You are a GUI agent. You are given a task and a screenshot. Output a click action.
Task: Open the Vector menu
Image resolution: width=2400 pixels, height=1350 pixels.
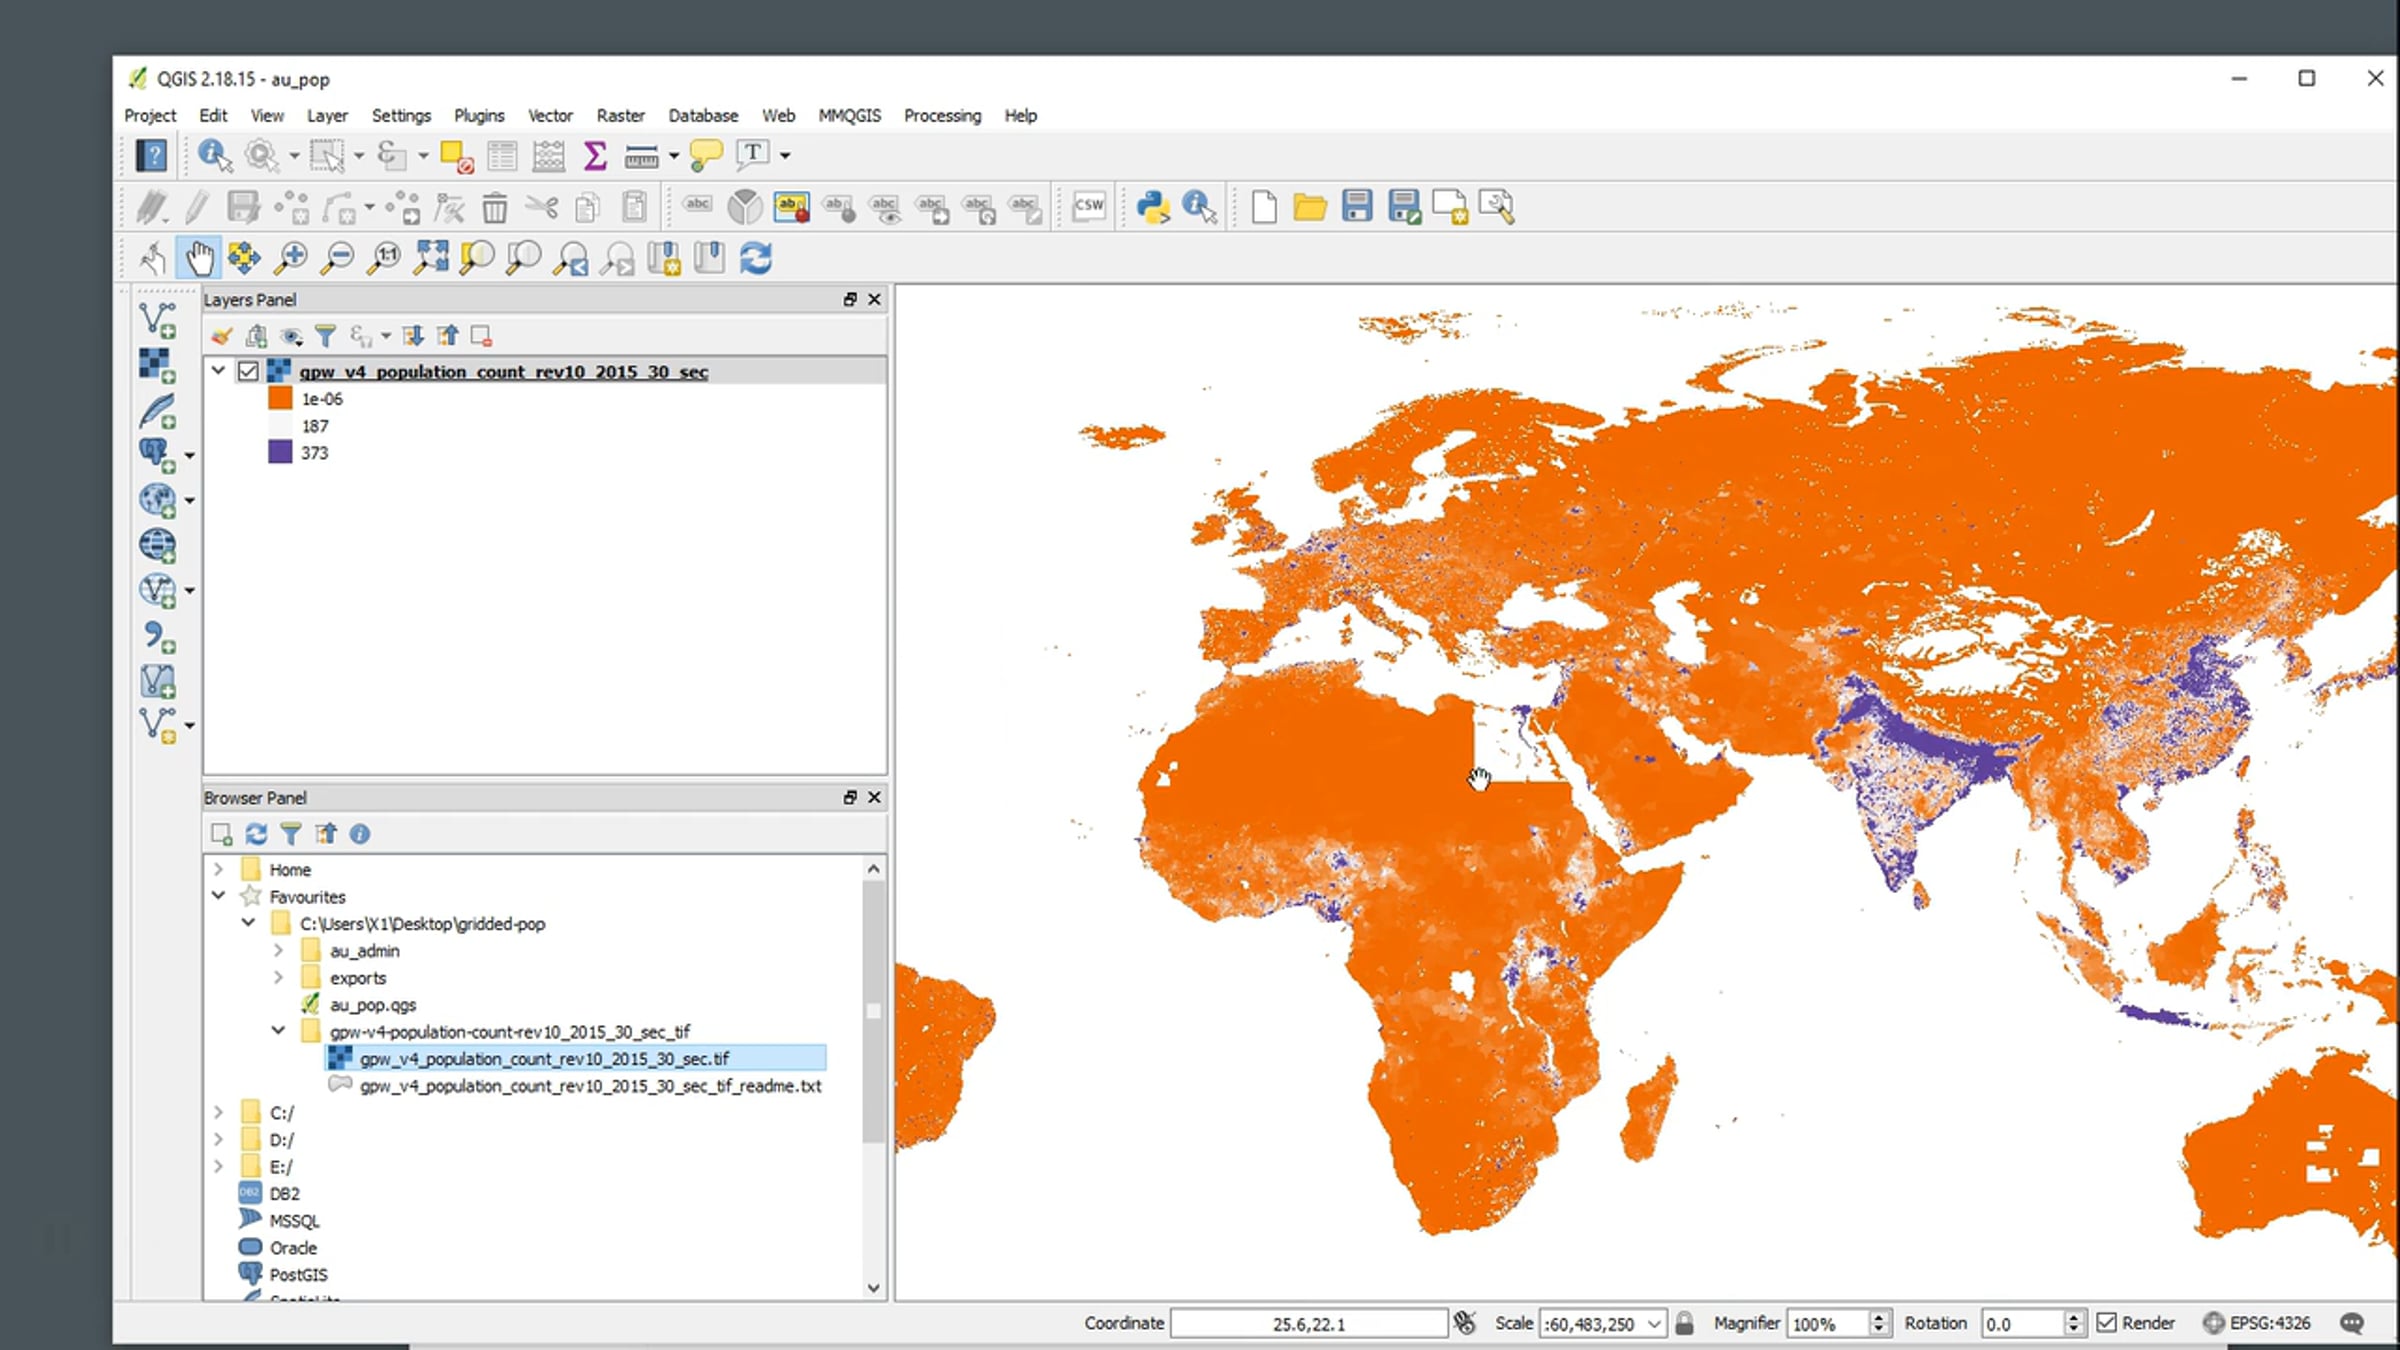tap(550, 116)
